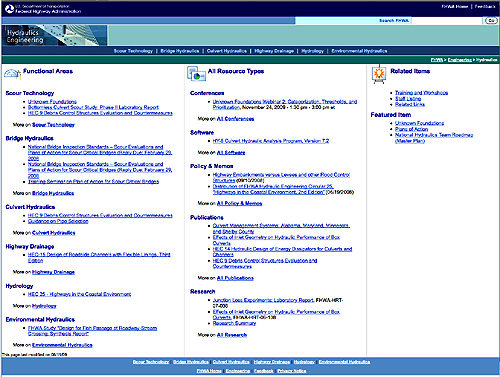Open More on Highway Drainage link
Screen dimensions: 500x377
point(53,272)
